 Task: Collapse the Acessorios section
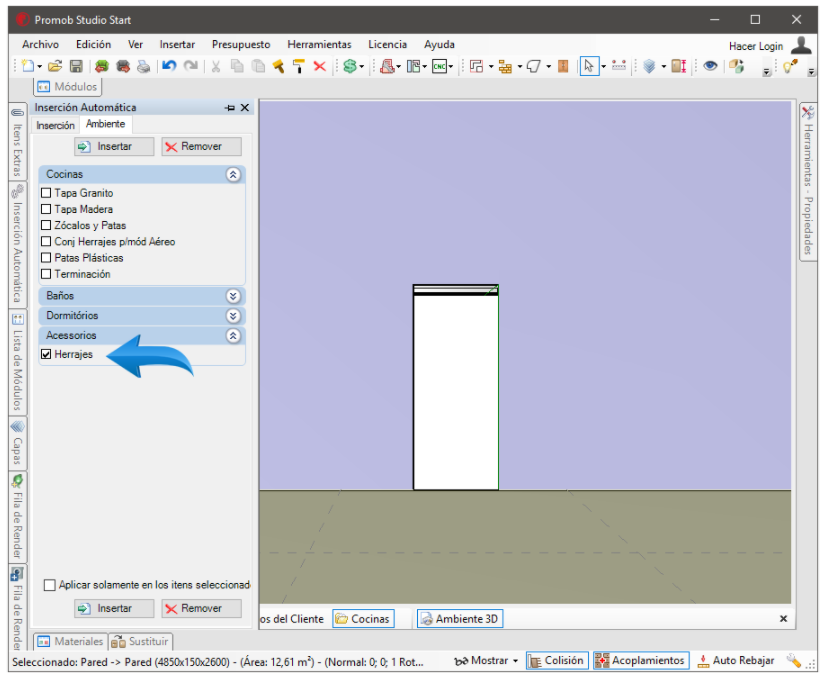[233, 336]
